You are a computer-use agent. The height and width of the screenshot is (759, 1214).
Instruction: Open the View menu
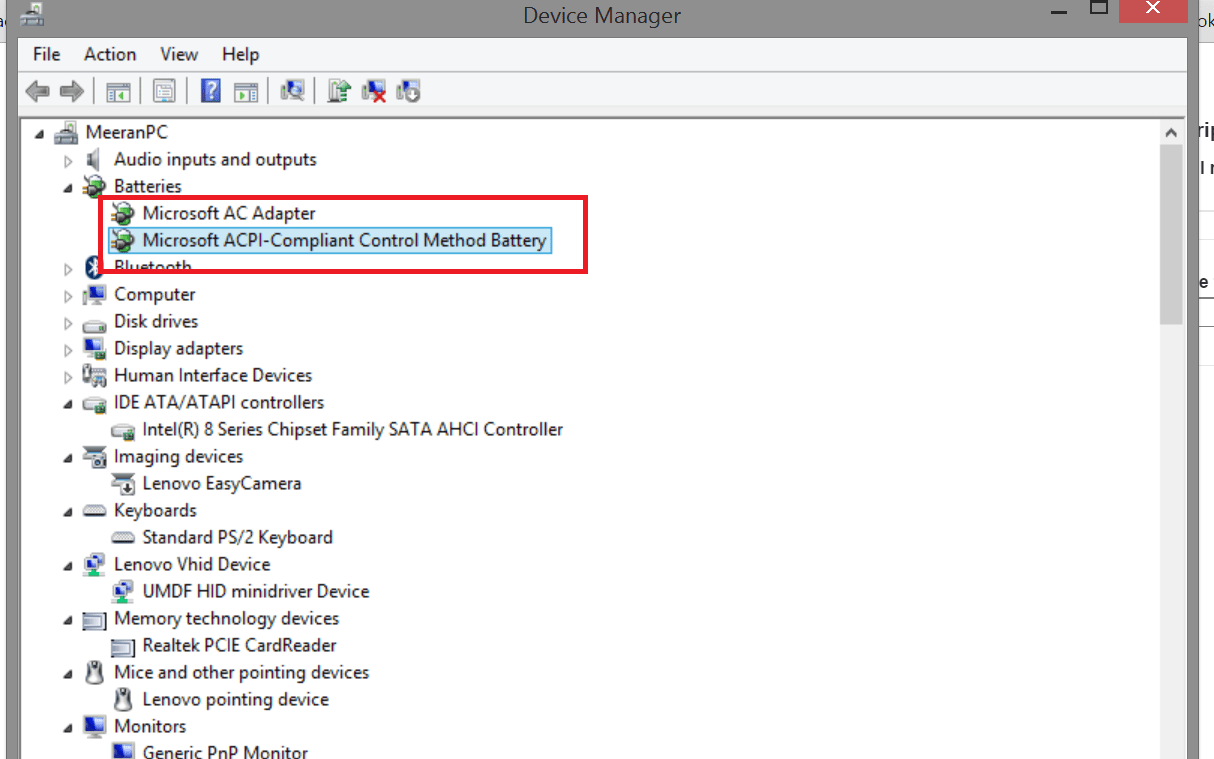click(178, 54)
